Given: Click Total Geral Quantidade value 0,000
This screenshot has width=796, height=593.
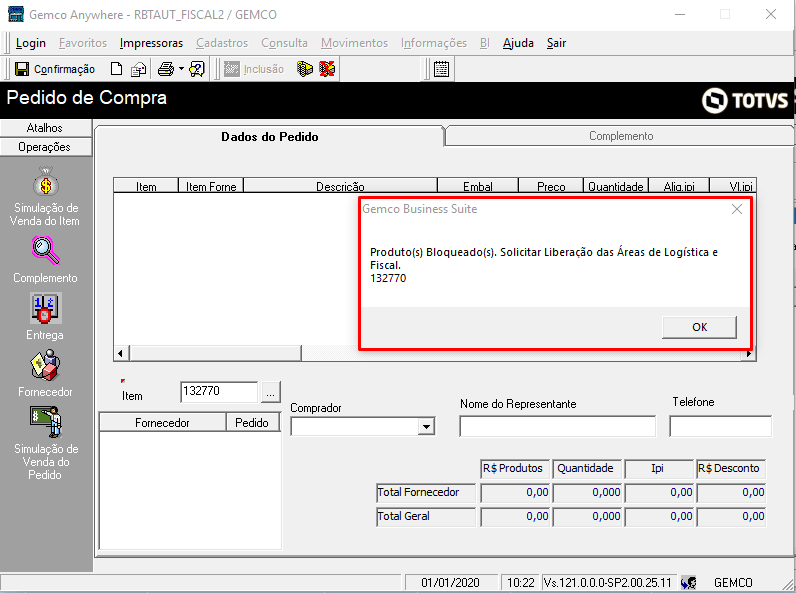Looking at the screenshot, I should (587, 516).
